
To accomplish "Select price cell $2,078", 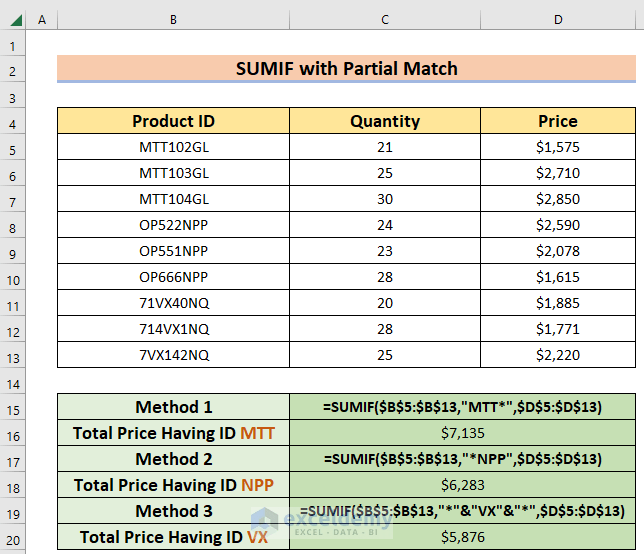I will coord(558,251).
